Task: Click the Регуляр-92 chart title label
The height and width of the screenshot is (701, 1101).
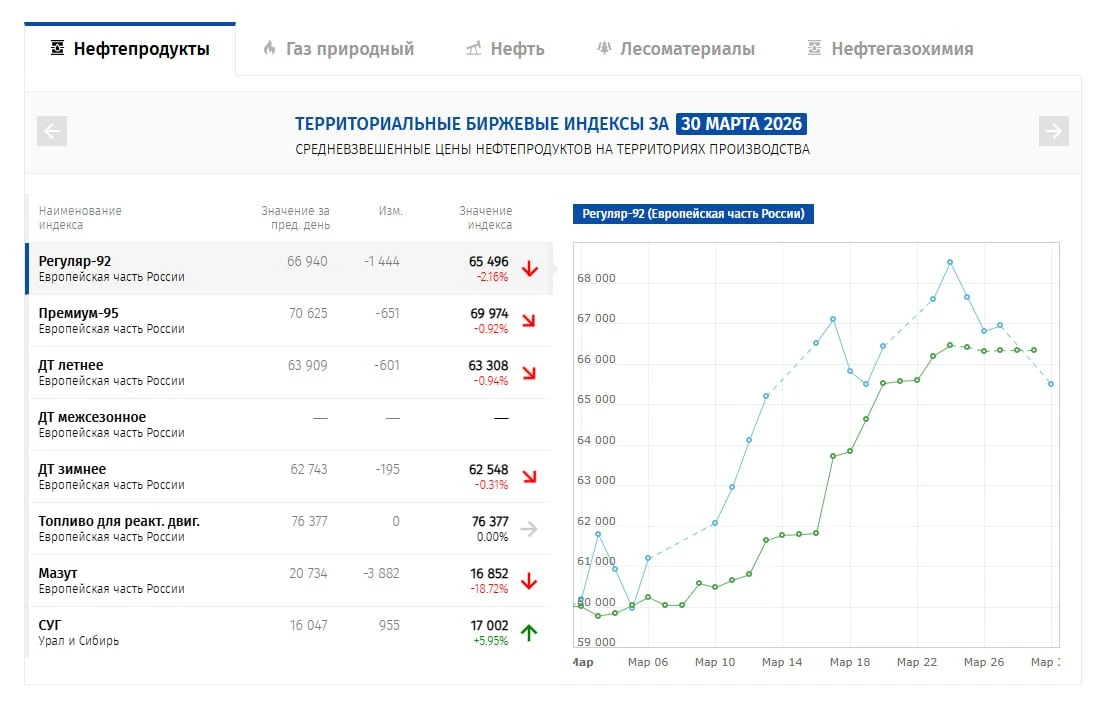Action: click(x=693, y=214)
